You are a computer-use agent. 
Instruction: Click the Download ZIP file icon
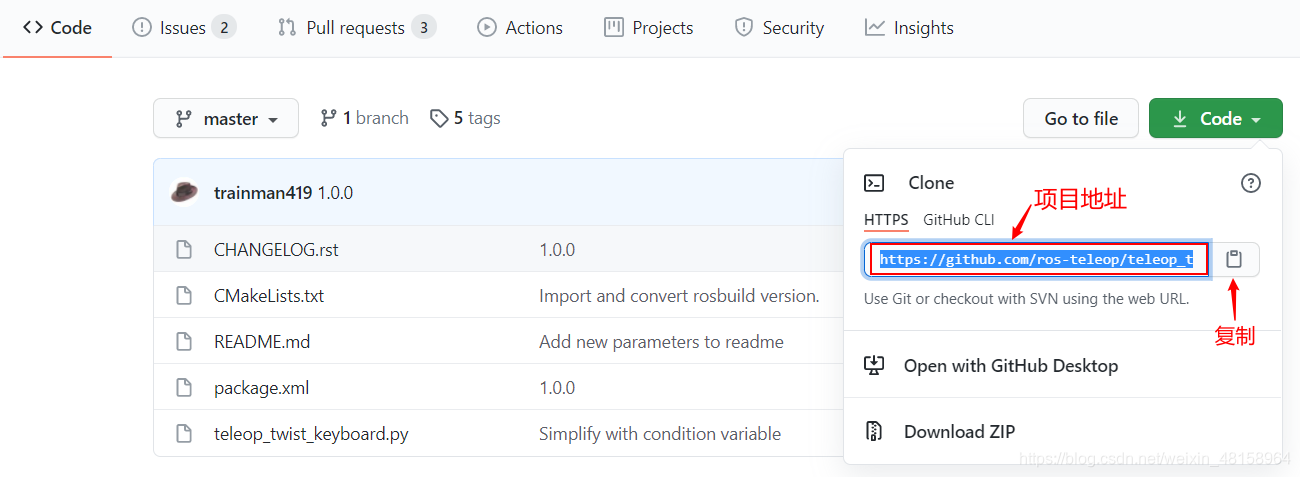point(874,431)
